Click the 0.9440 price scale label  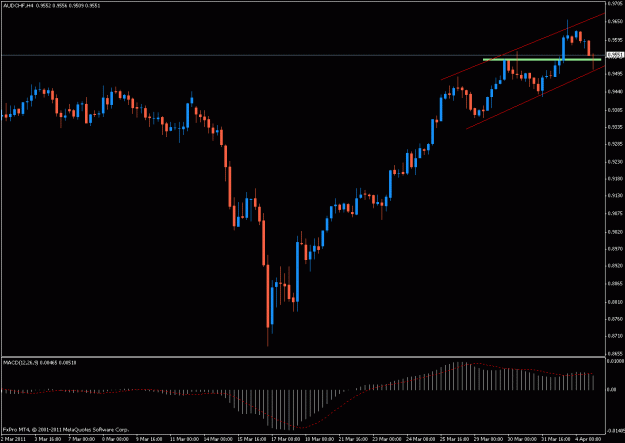[x=616, y=91]
